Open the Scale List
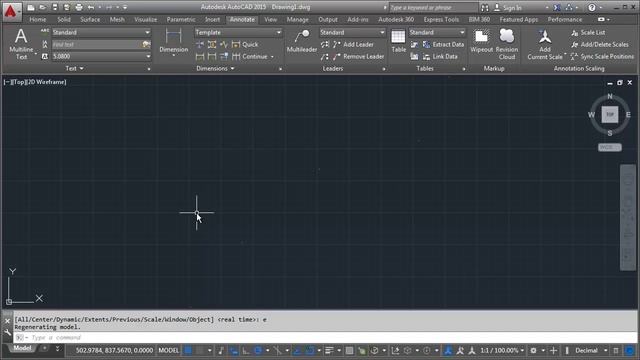 click(x=588, y=32)
